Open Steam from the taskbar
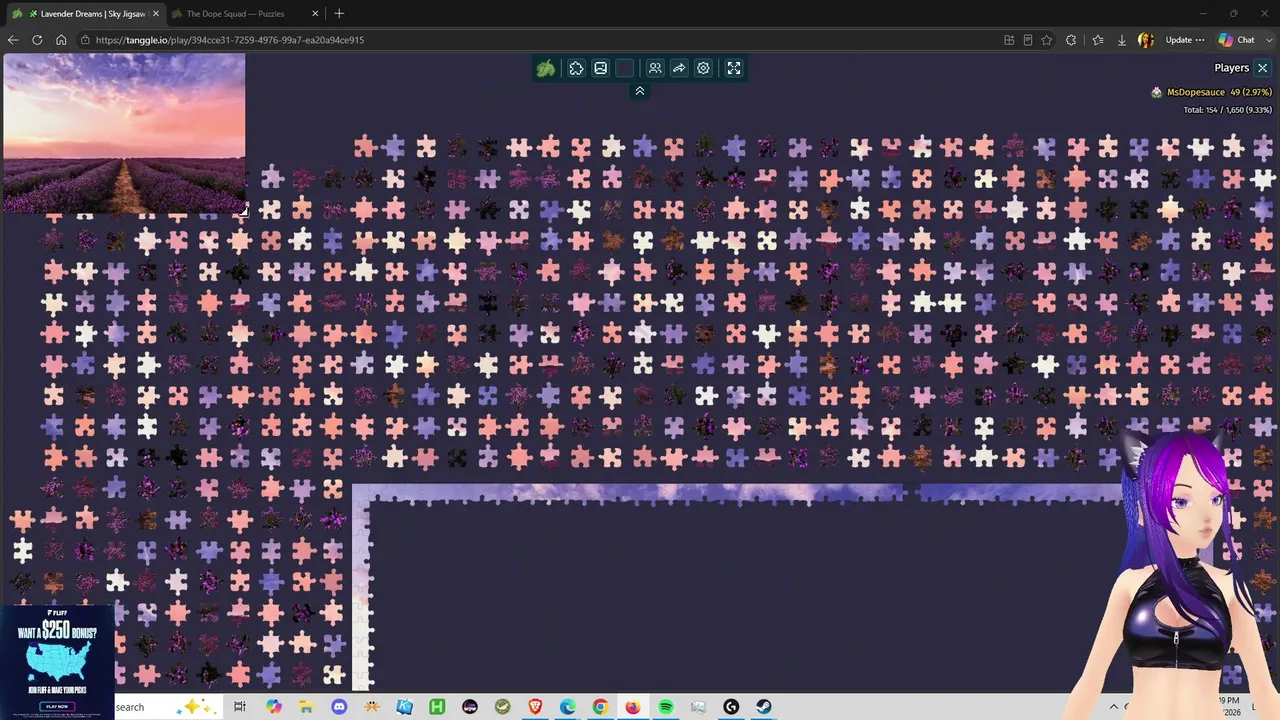 point(764,707)
